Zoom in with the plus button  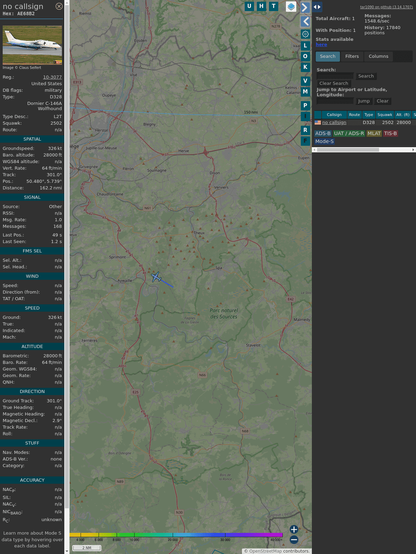pos(294,529)
